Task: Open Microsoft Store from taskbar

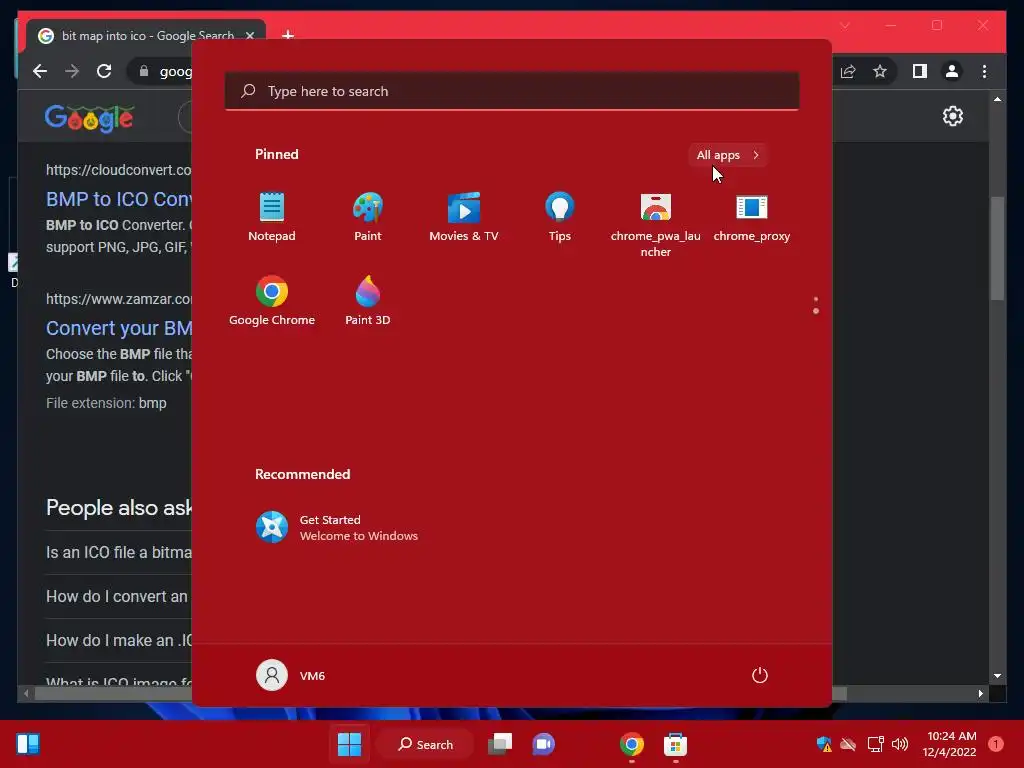Action: (x=675, y=744)
